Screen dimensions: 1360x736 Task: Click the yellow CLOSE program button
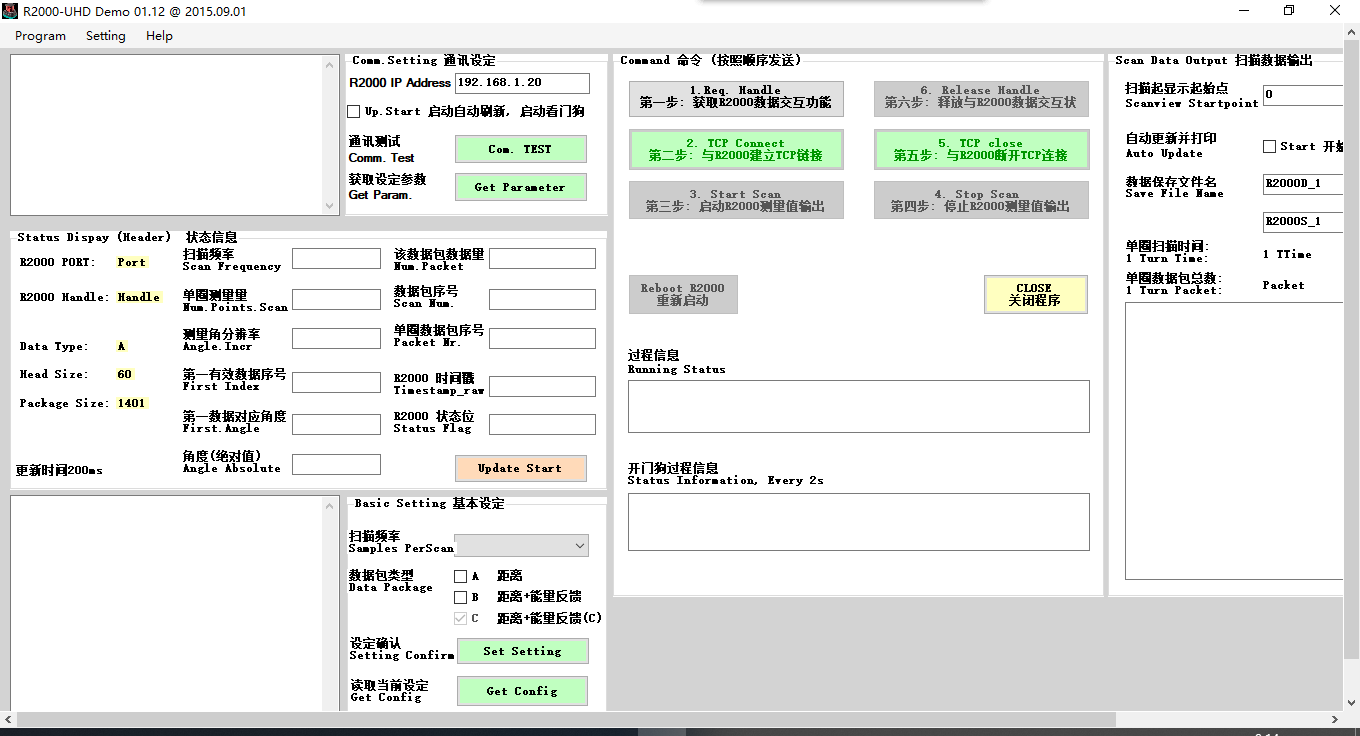click(x=1035, y=294)
